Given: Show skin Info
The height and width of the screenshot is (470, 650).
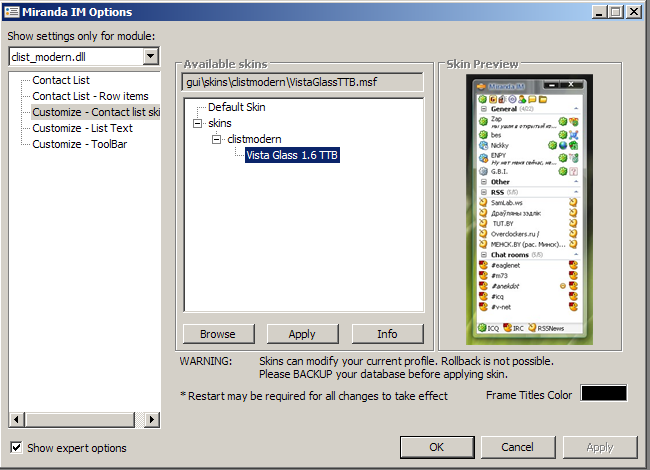Looking at the screenshot, I should click(387, 334).
